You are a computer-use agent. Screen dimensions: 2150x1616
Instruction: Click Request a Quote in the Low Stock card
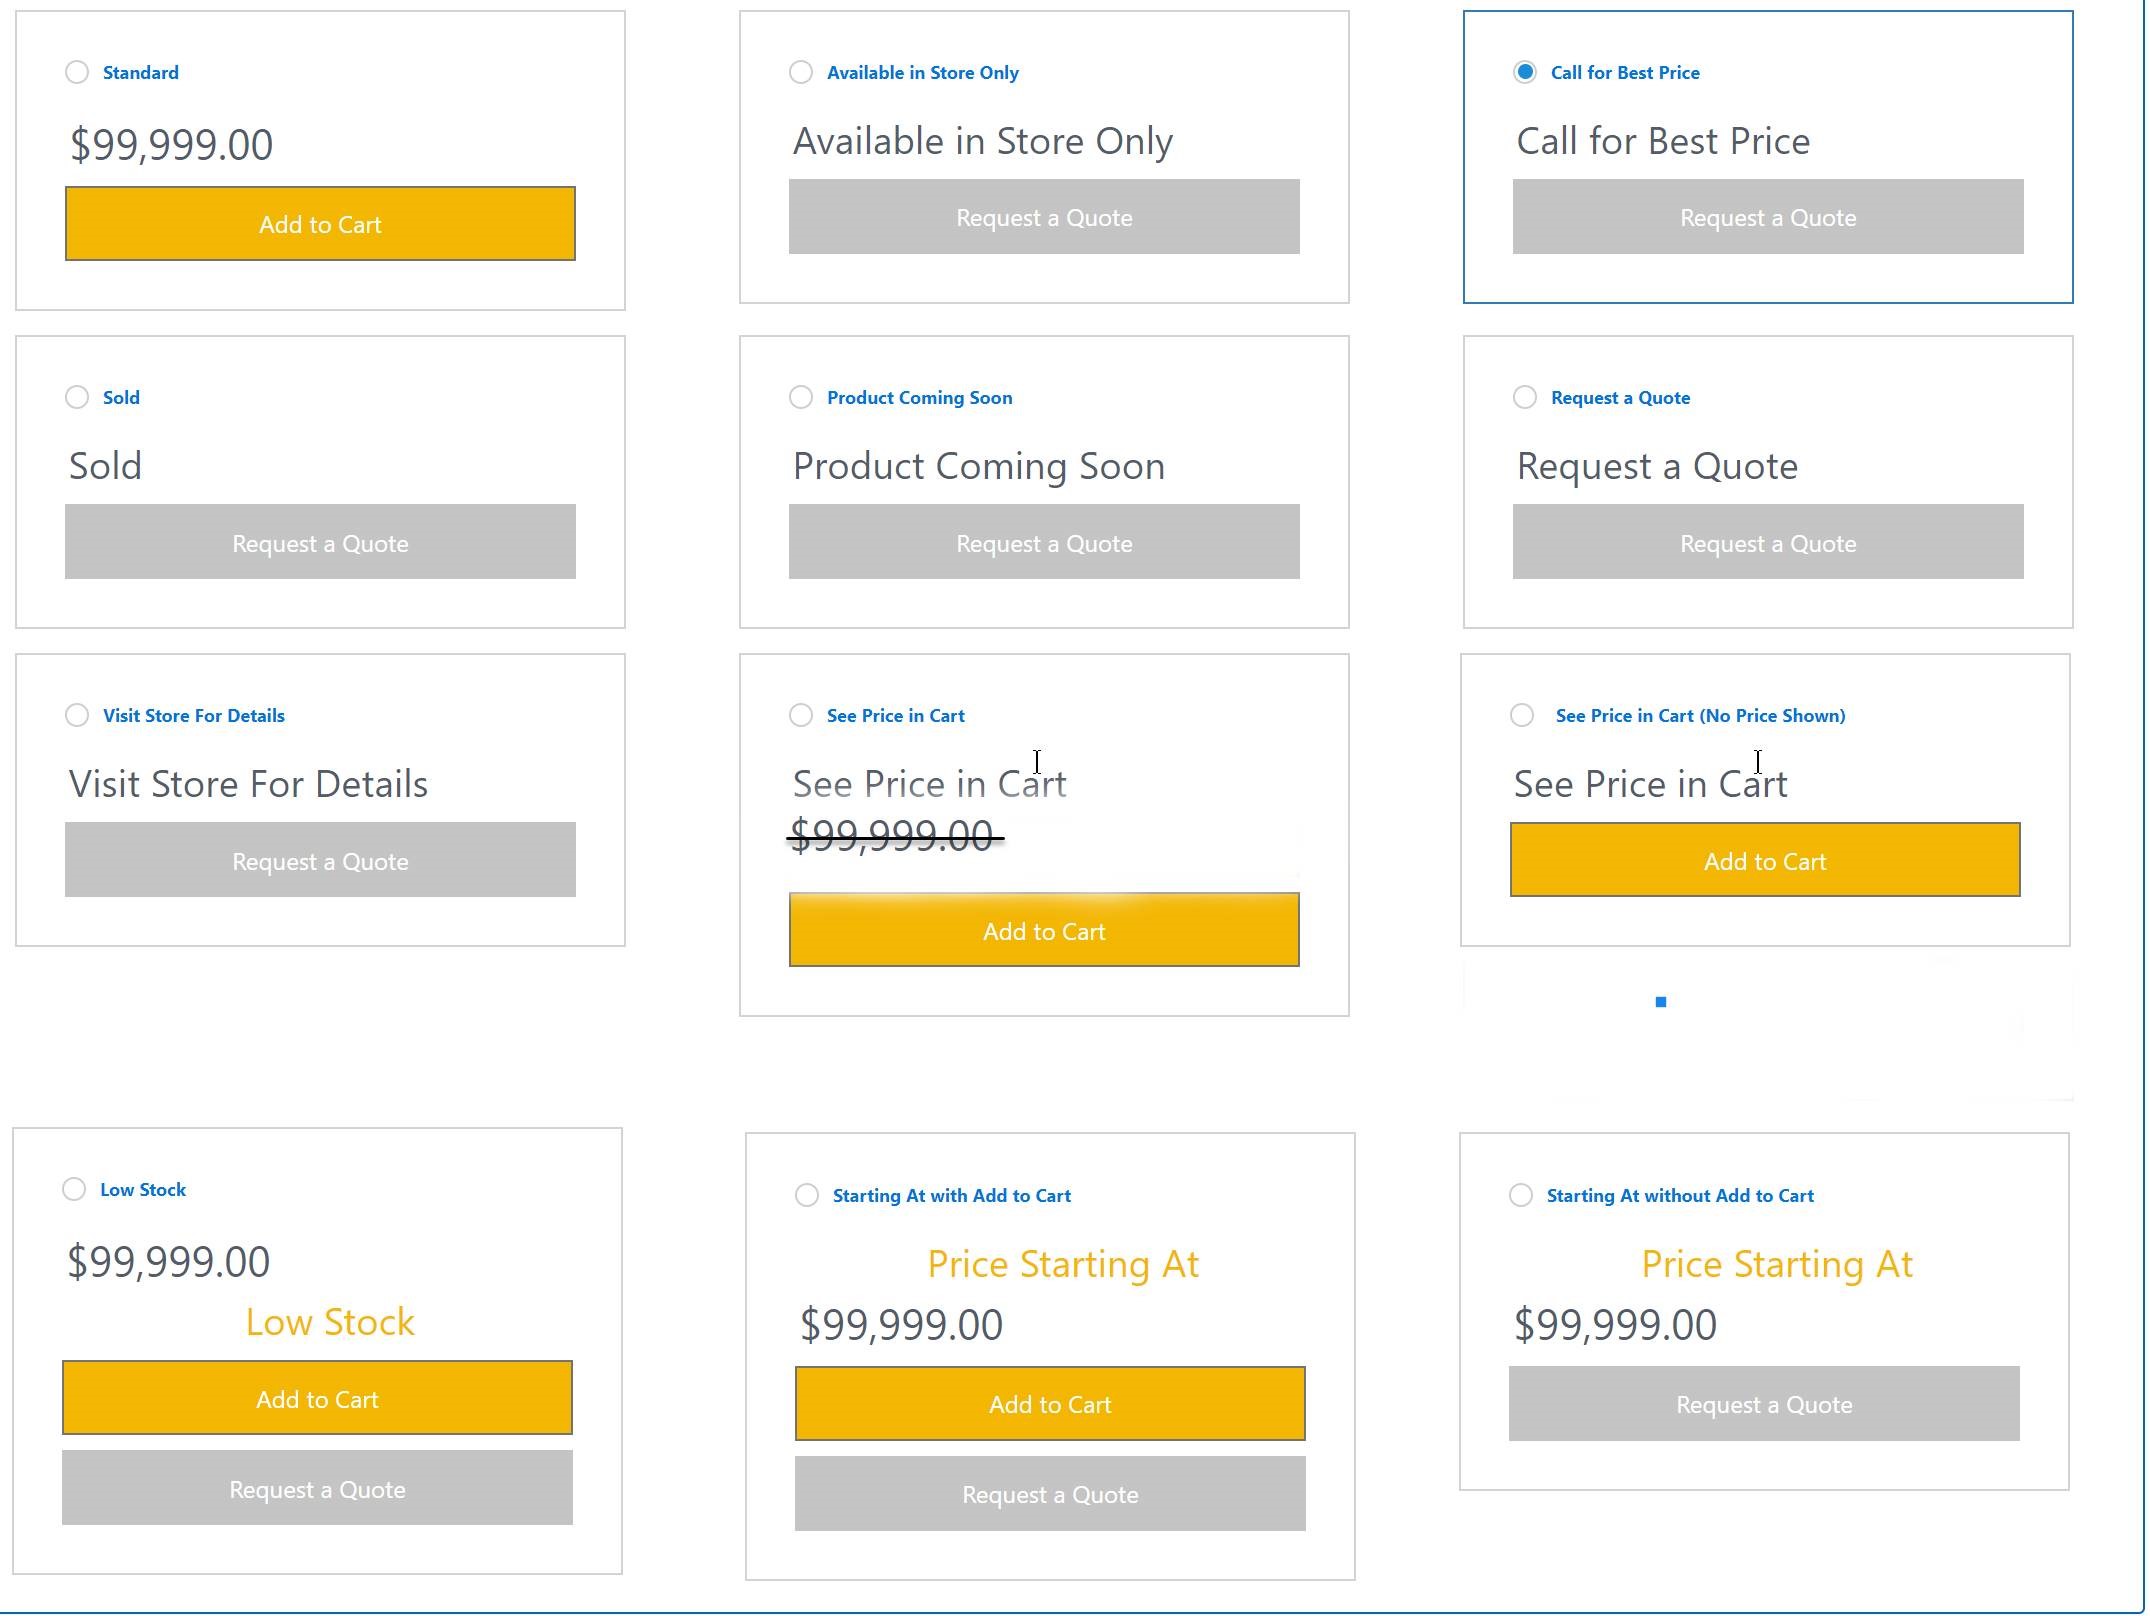[317, 1488]
